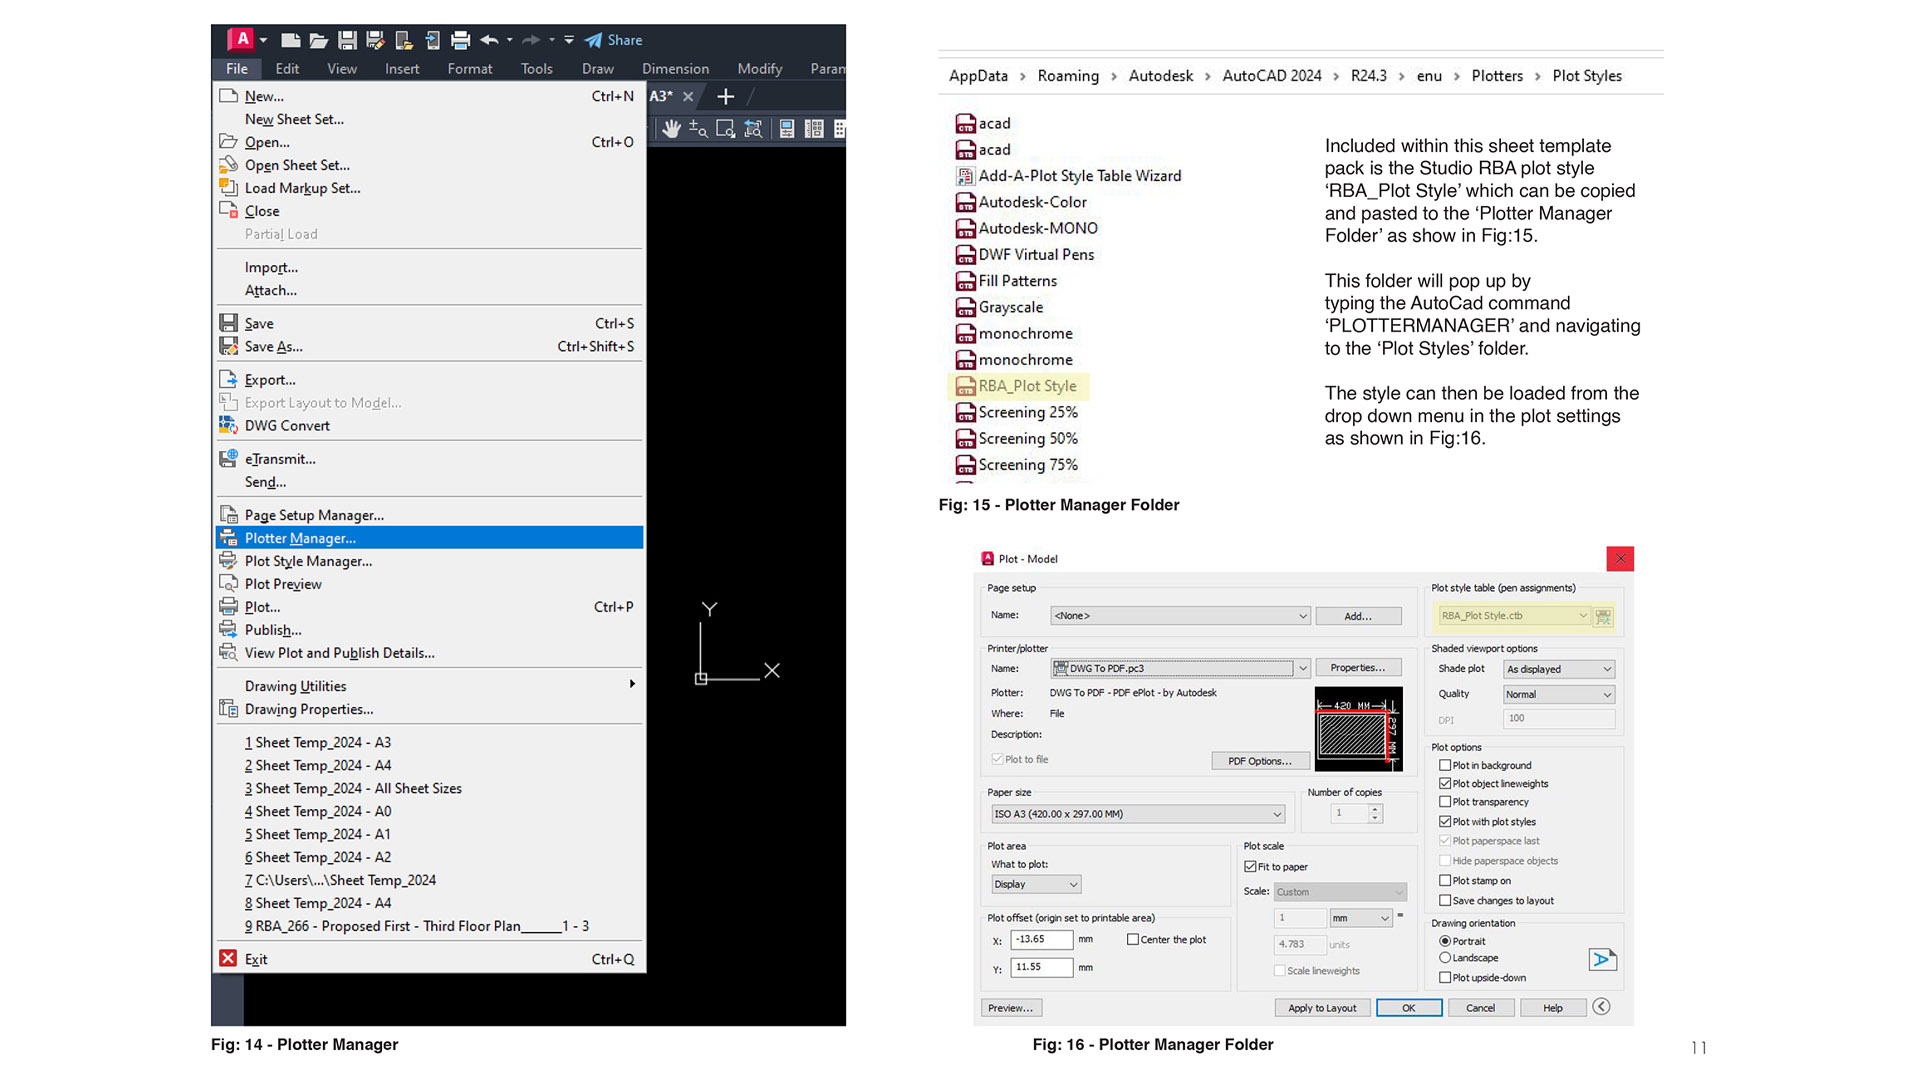The height and width of the screenshot is (1080, 1920).
Task: Uncheck the Fit to paper checkbox
Action: pyautogui.click(x=1250, y=866)
